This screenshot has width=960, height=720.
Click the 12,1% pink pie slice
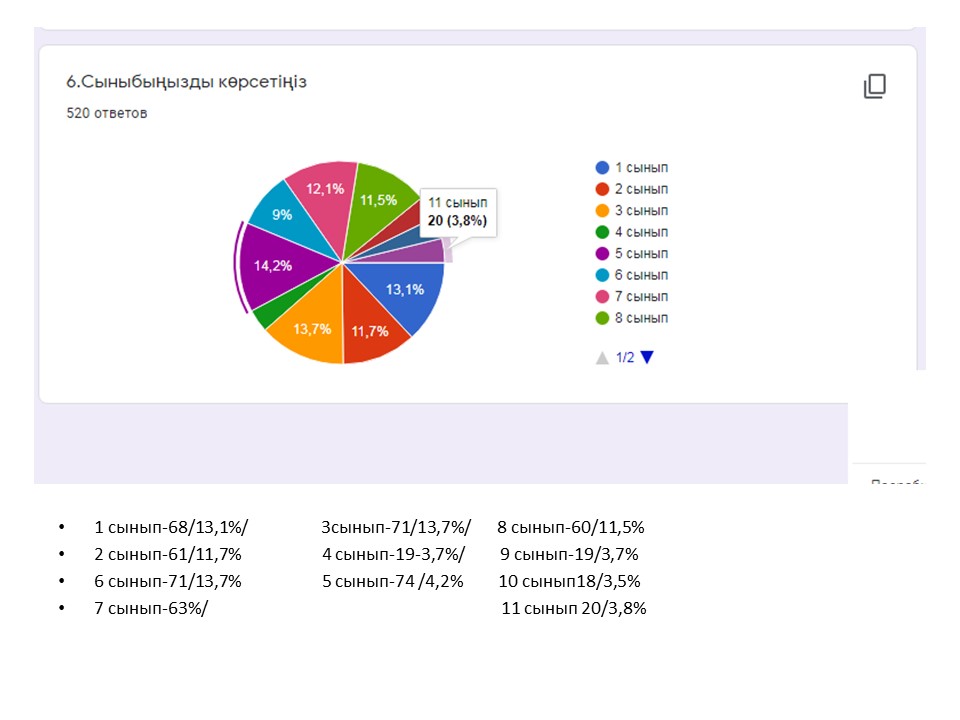(323, 188)
